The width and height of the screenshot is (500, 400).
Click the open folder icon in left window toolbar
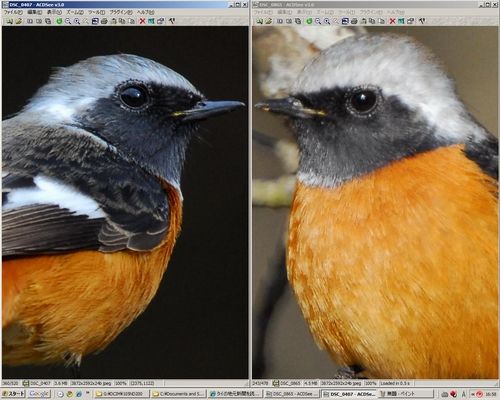tap(19, 21)
